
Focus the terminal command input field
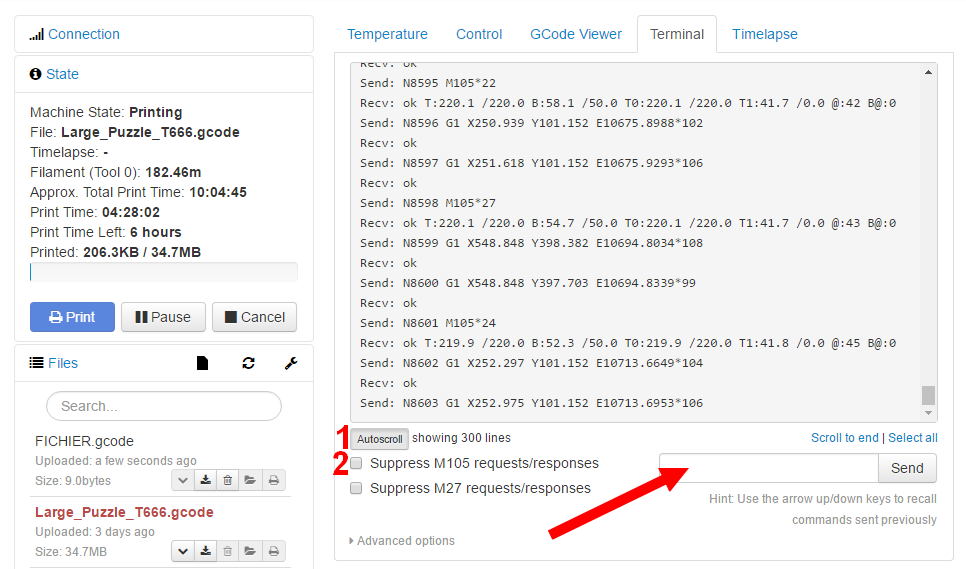click(768, 468)
